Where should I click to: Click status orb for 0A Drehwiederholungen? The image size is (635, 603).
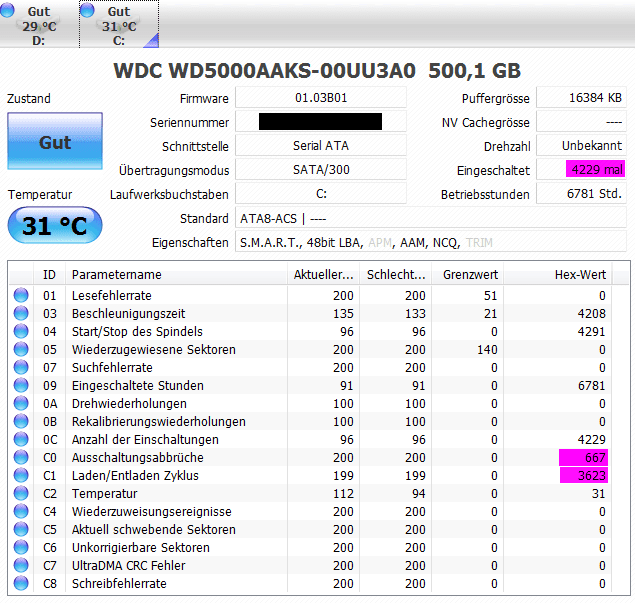(21, 403)
